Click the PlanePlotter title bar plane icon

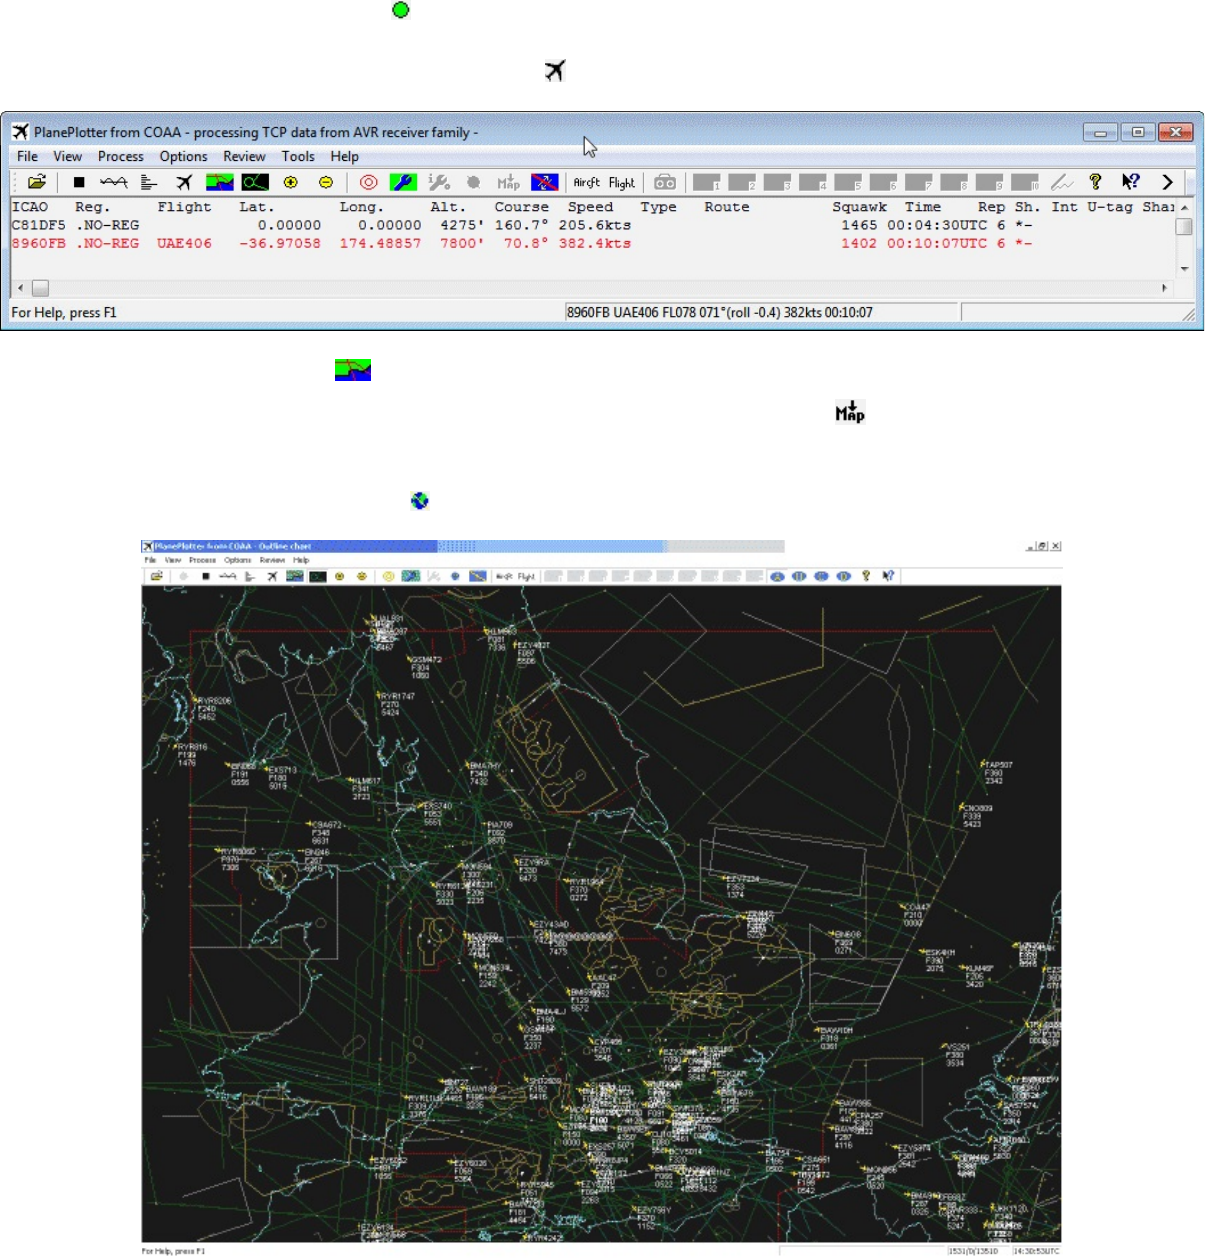[x=20, y=131]
